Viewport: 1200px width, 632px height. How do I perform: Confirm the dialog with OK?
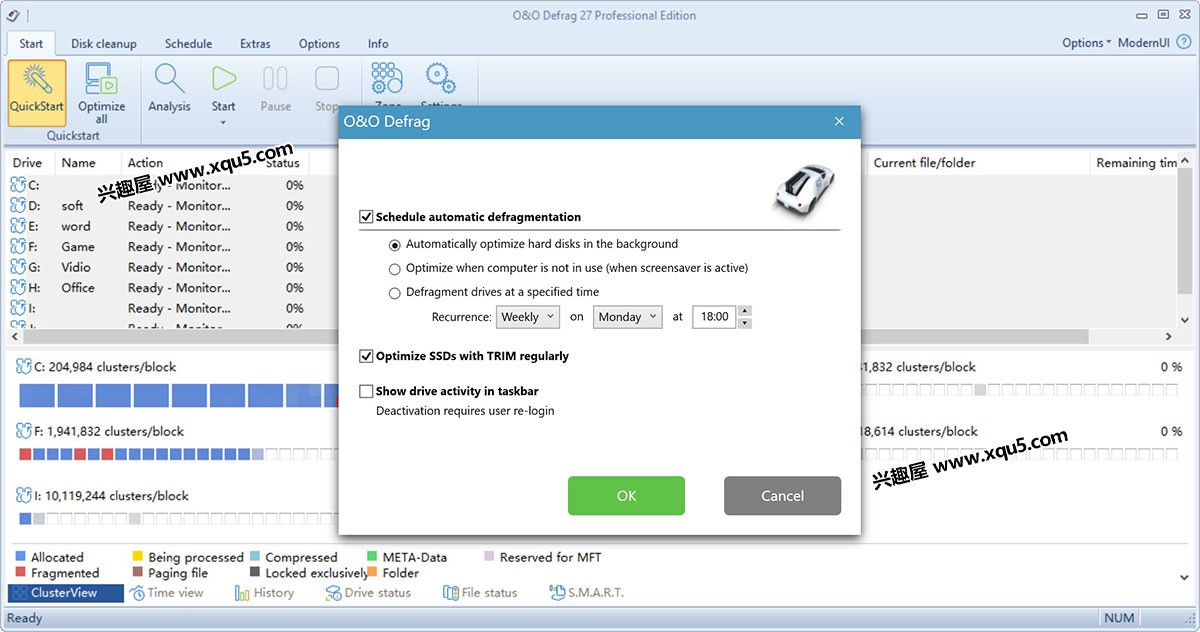[x=626, y=496]
